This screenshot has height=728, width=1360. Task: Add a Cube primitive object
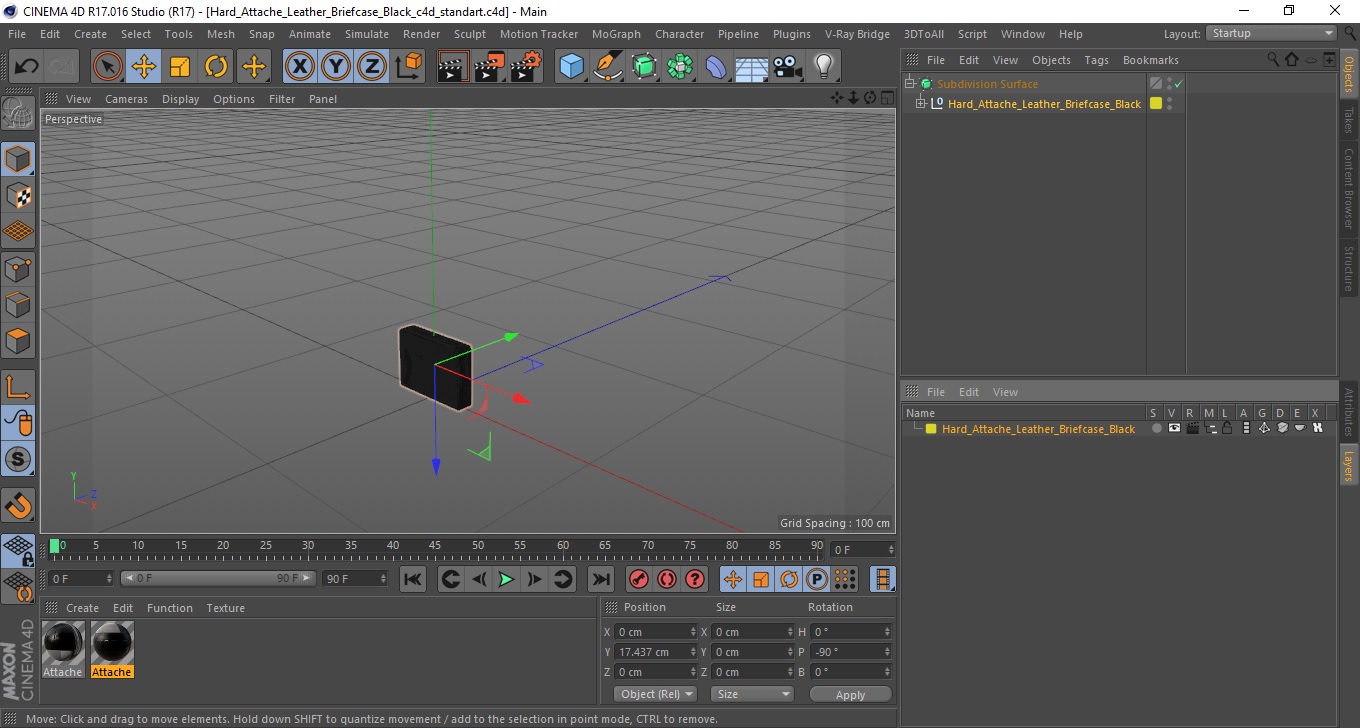click(571, 67)
